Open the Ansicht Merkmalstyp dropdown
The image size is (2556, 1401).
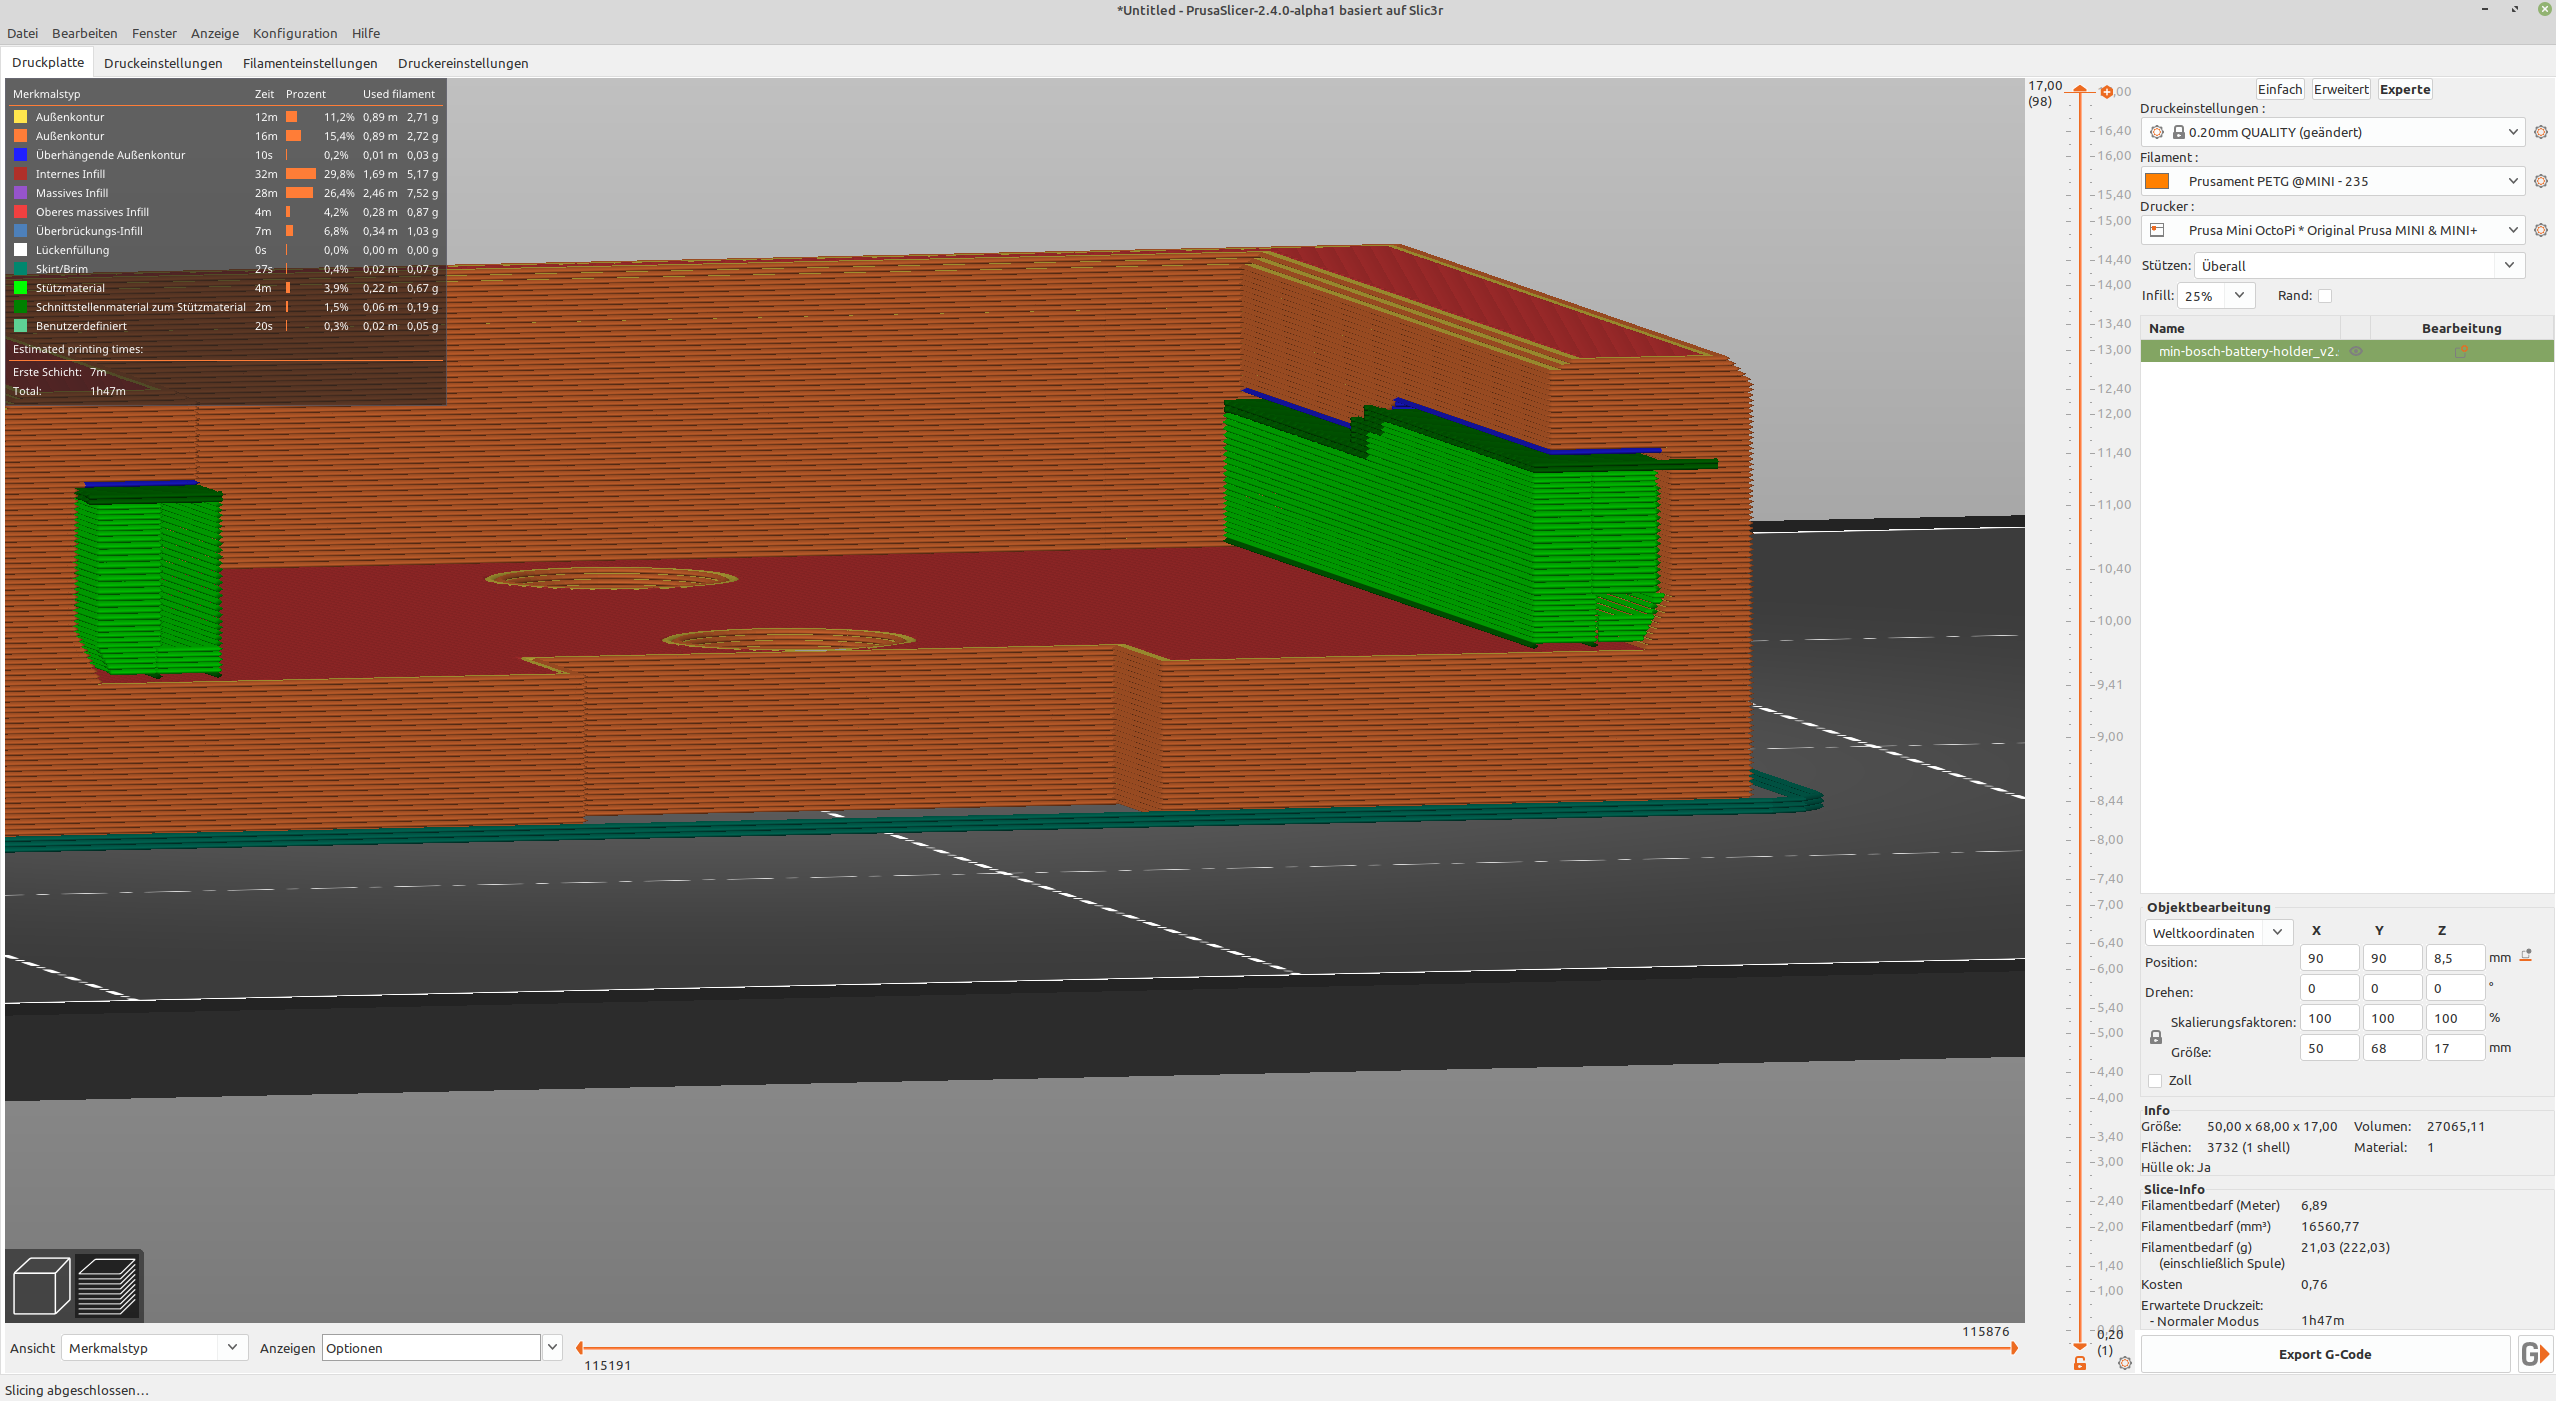pos(154,1348)
